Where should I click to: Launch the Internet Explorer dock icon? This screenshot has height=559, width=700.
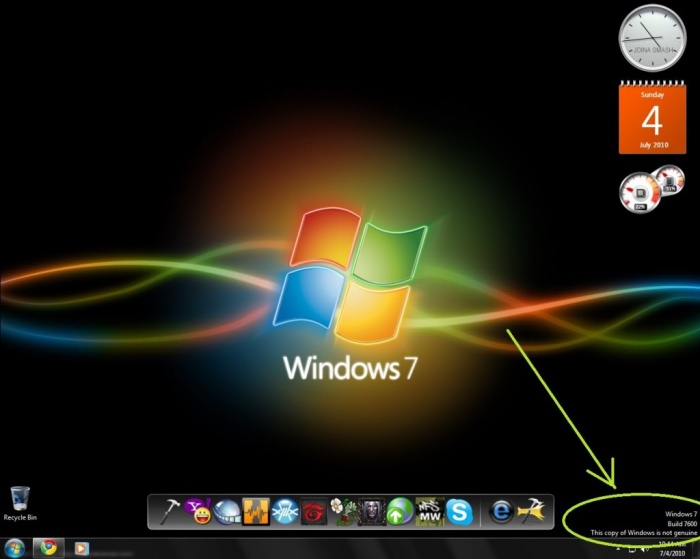501,512
